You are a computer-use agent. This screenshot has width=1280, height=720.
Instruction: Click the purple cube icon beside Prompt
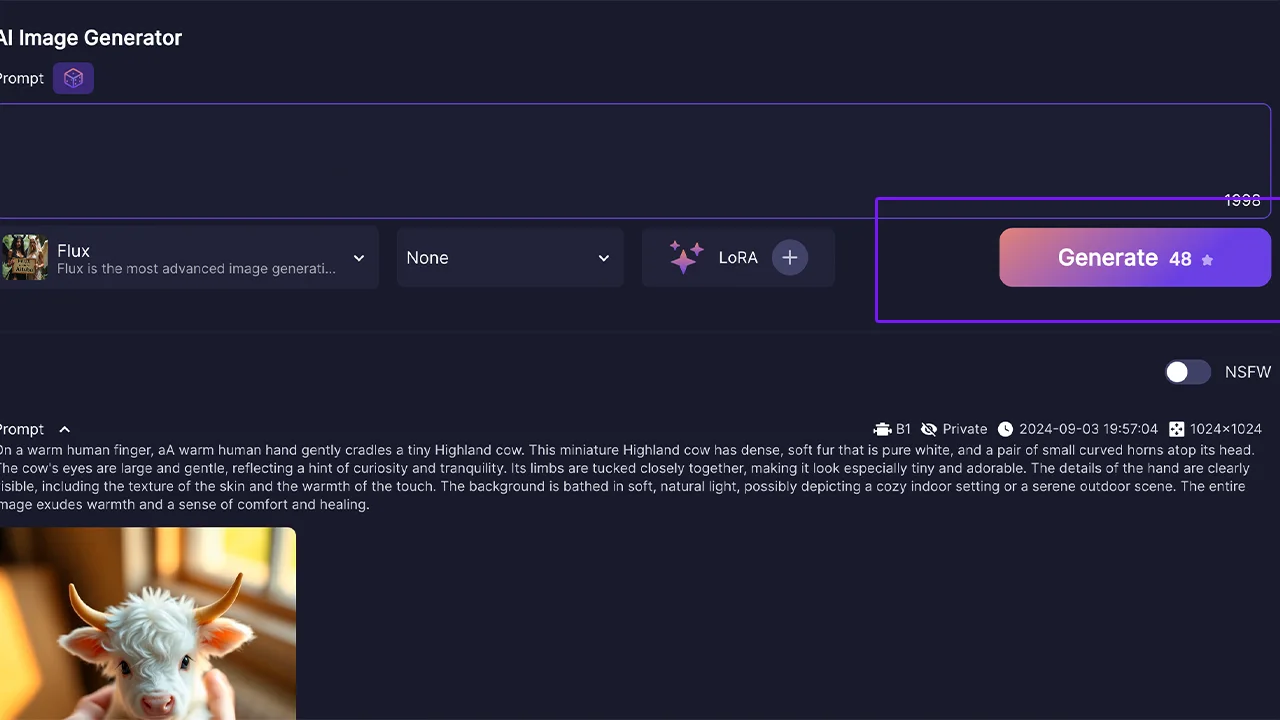click(73, 78)
